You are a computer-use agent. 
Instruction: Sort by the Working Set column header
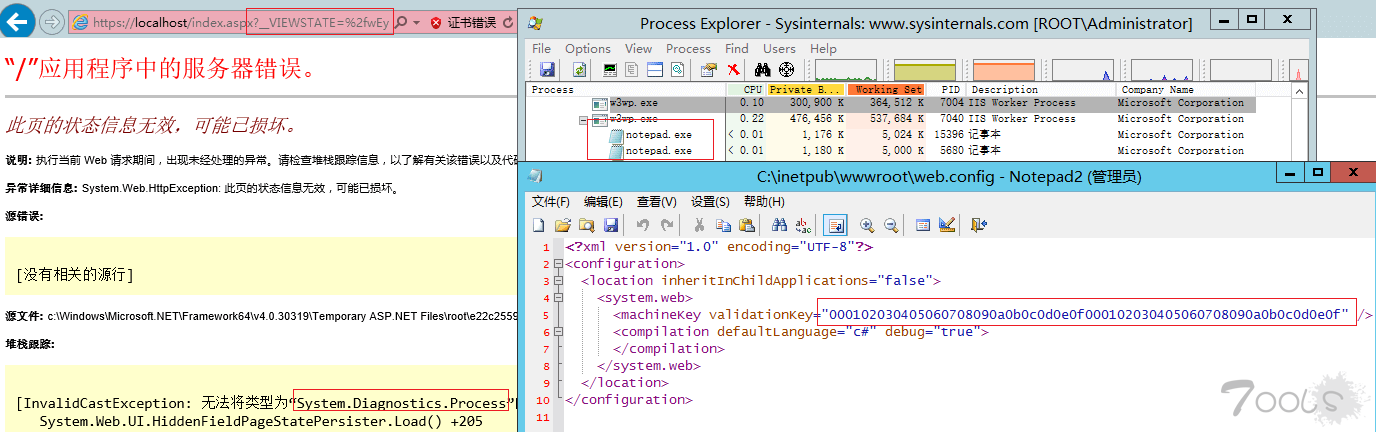(886, 89)
